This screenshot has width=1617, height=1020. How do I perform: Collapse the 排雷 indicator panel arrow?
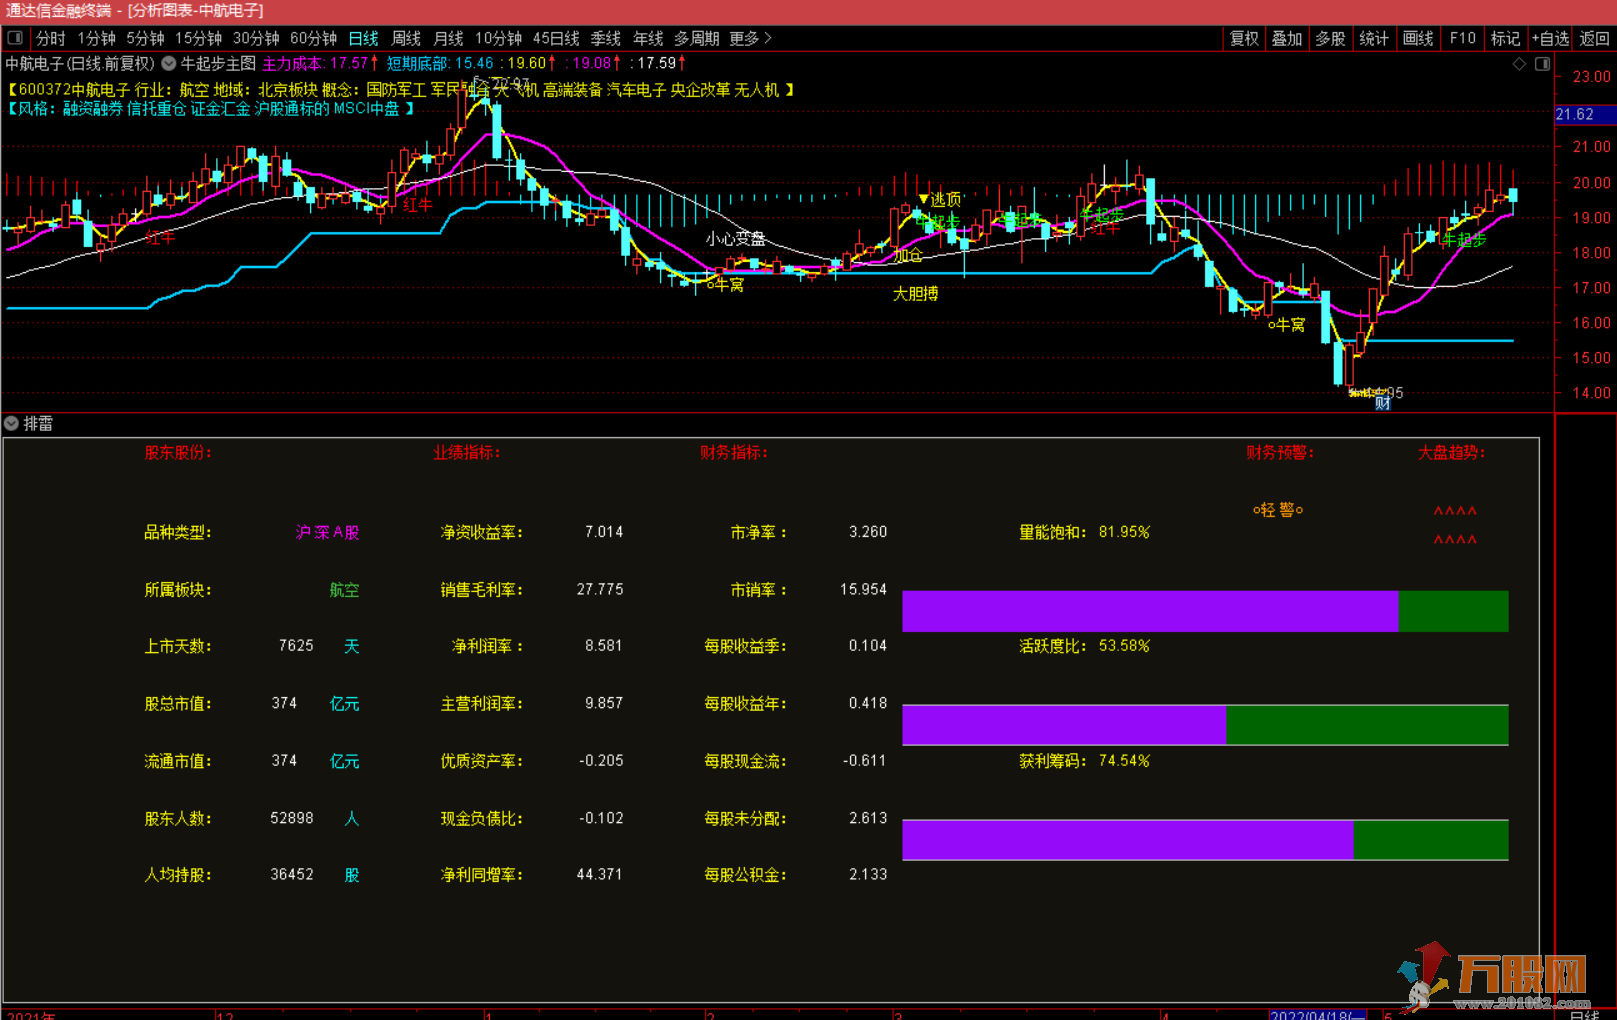(11, 423)
